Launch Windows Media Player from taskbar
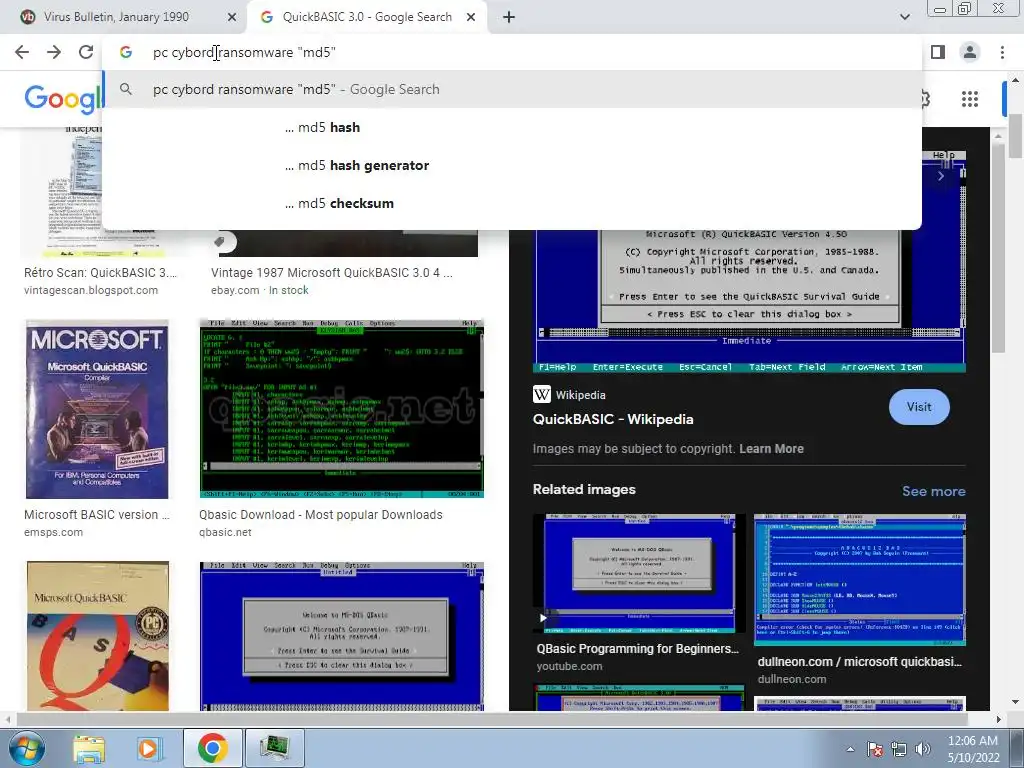 pyautogui.click(x=148, y=748)
